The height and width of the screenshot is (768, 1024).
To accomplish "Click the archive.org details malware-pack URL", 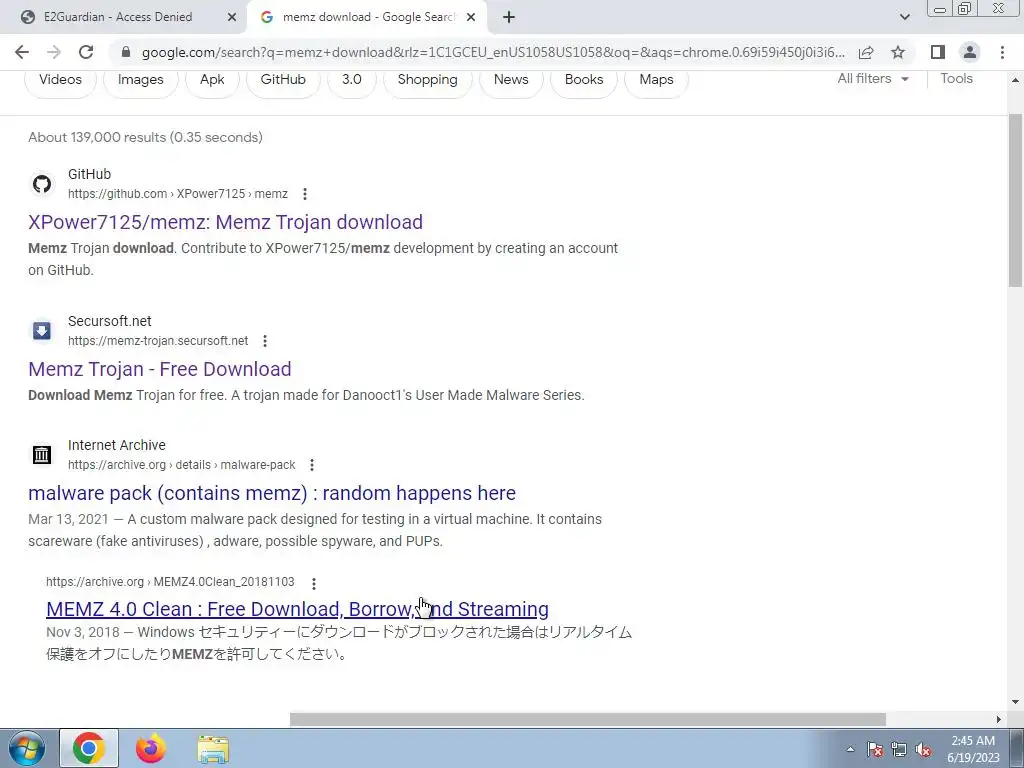I will pyautogui.click(x=182, y=465).
